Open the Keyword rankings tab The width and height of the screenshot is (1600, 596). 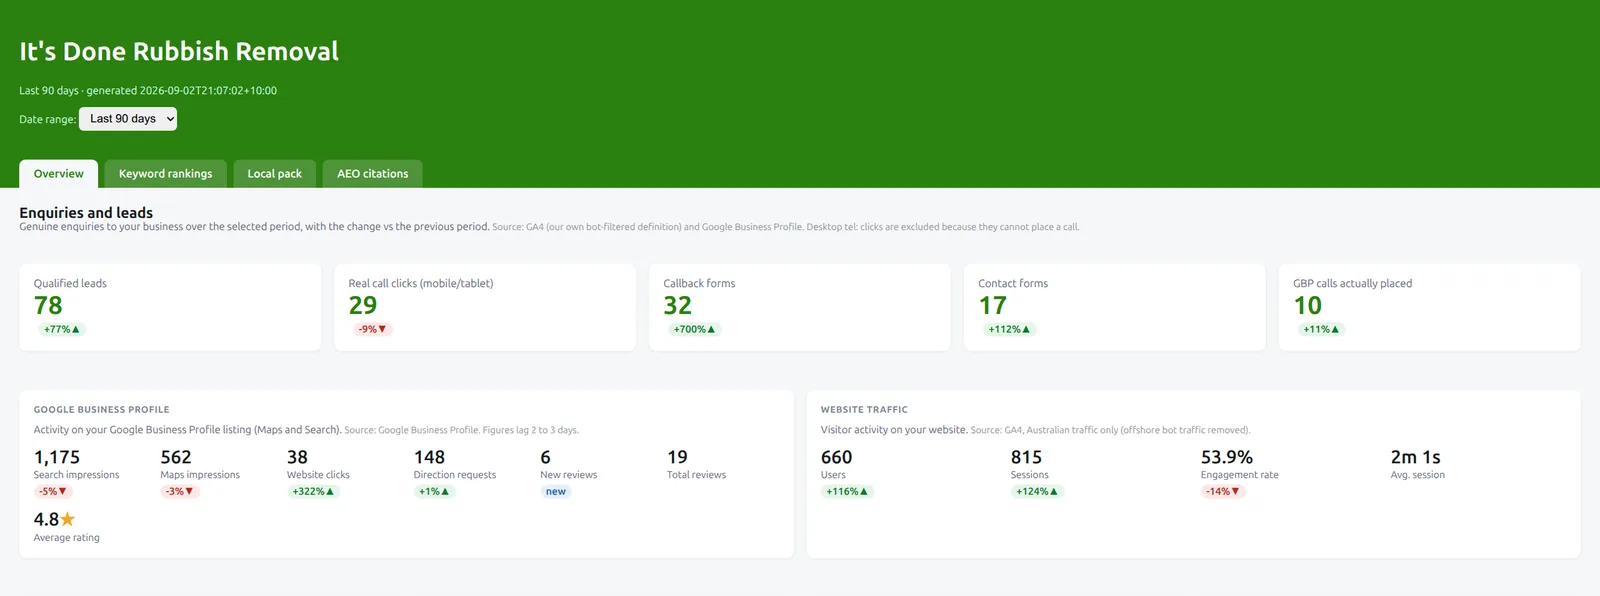pos(166,174)
